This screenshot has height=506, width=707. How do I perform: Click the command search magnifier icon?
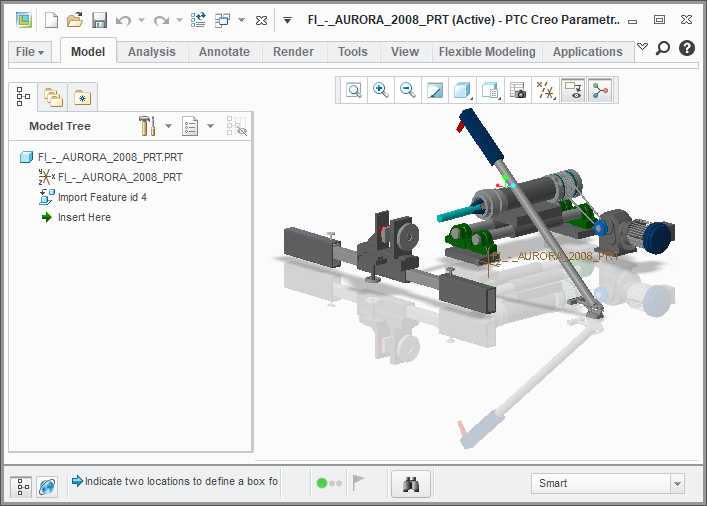pyautogui.click(x=663, y=48)
